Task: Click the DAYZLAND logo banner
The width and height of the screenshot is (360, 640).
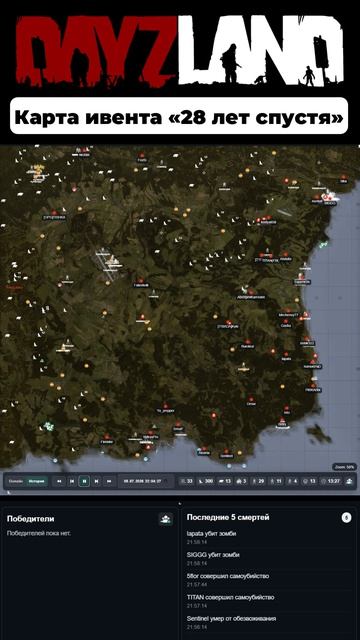Action: point(180,51)
